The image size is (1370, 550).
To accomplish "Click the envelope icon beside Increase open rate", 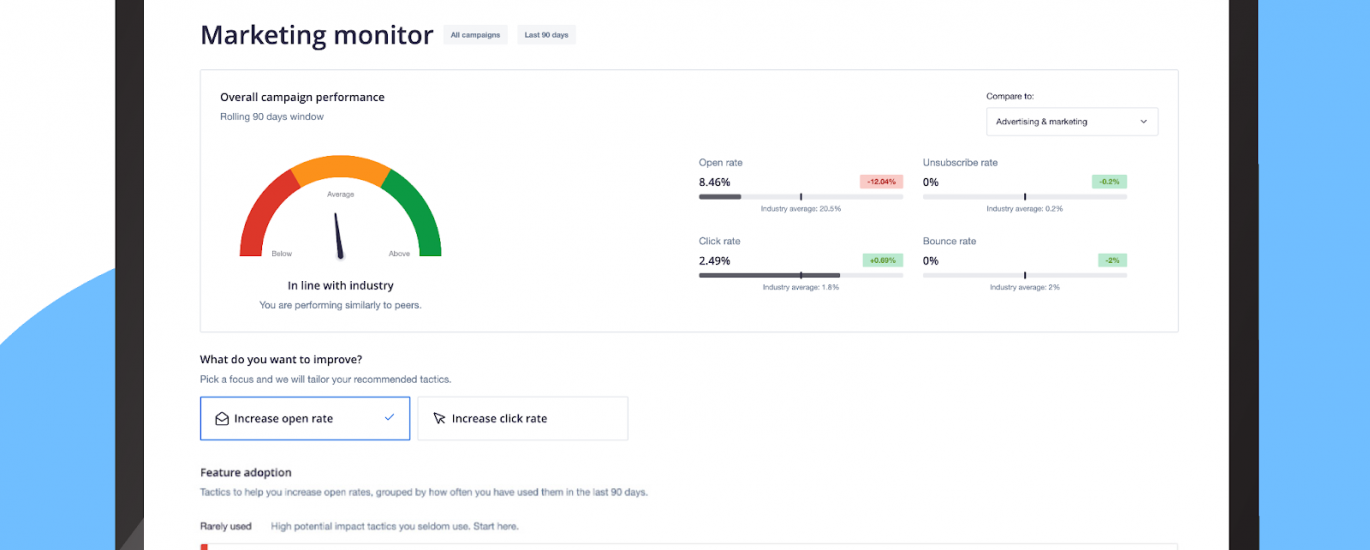I will coord(222,419).
